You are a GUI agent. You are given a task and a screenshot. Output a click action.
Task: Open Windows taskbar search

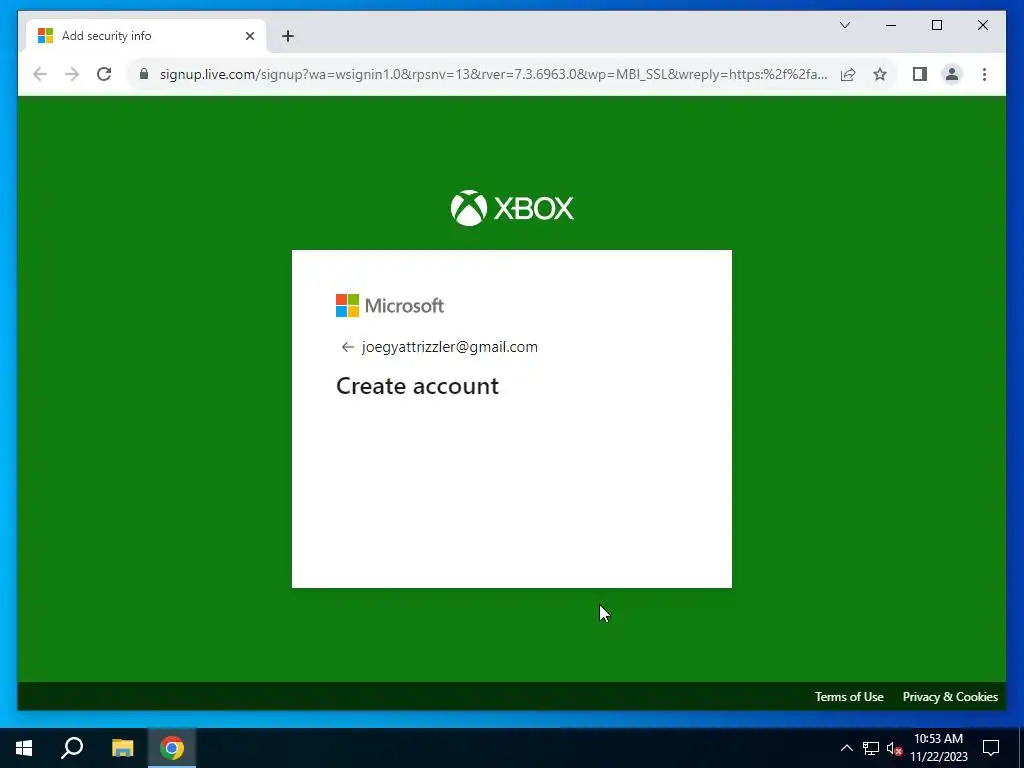(x=72, y=748)
